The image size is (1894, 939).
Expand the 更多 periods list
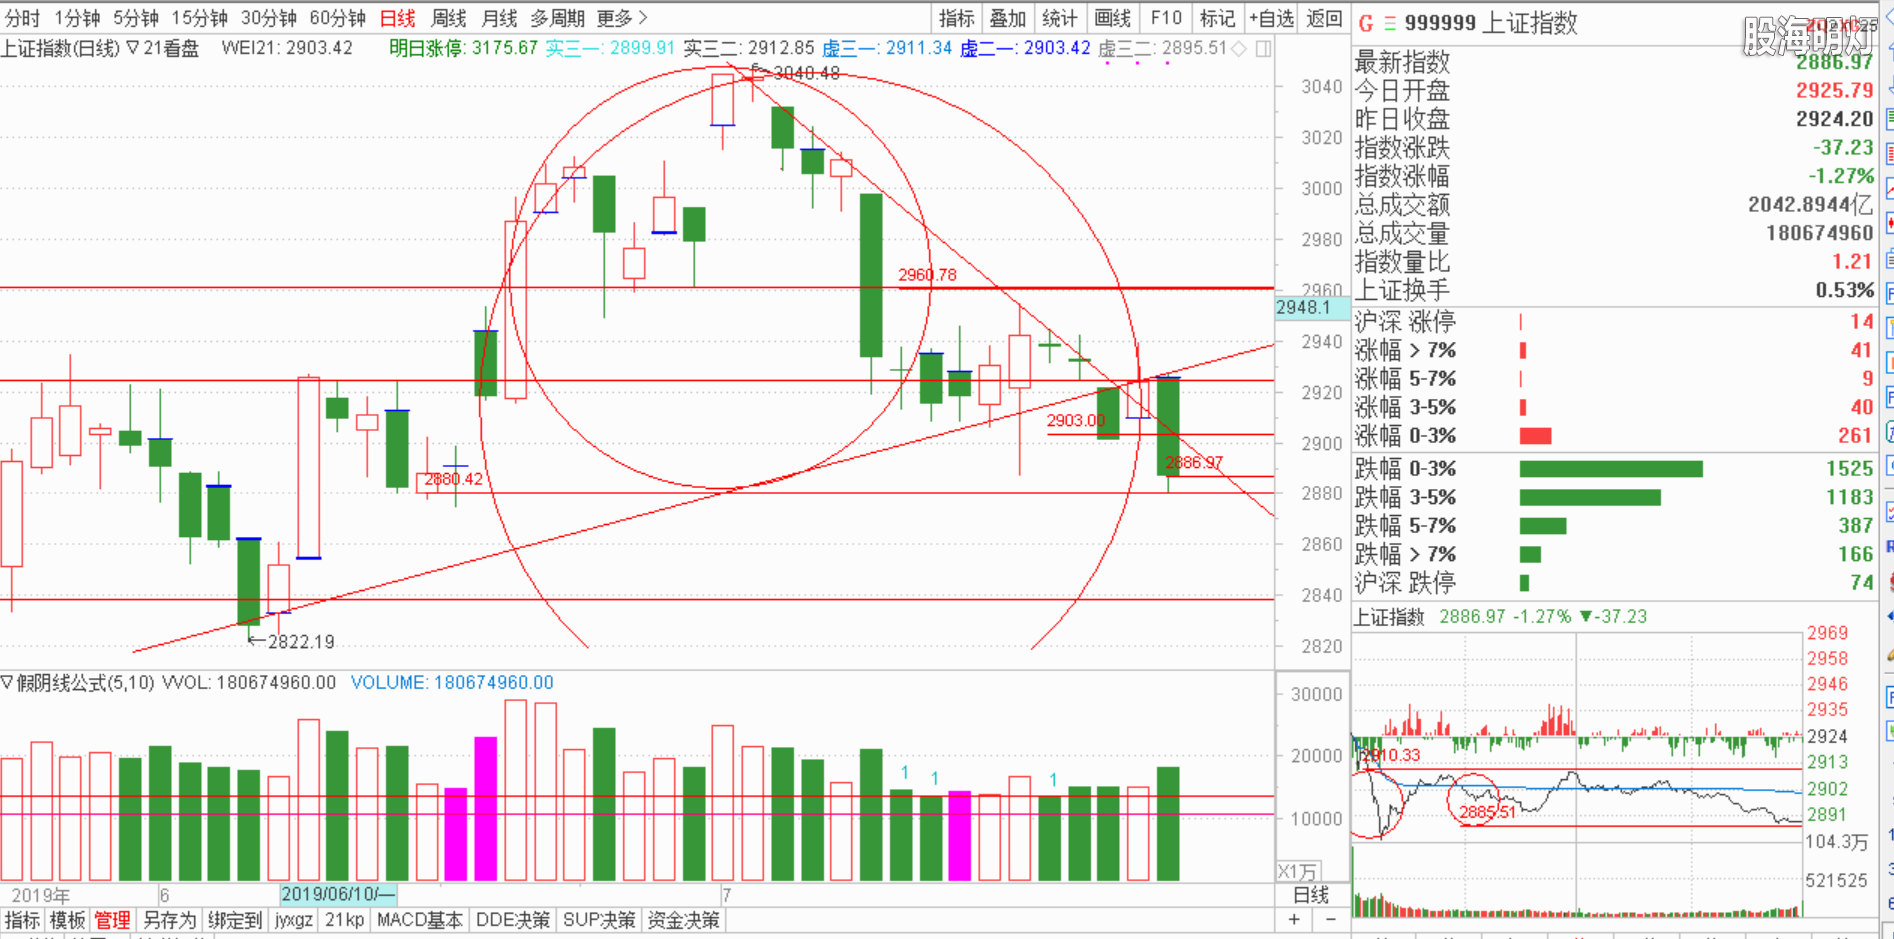pyautogui.click(x=622, y=18)
